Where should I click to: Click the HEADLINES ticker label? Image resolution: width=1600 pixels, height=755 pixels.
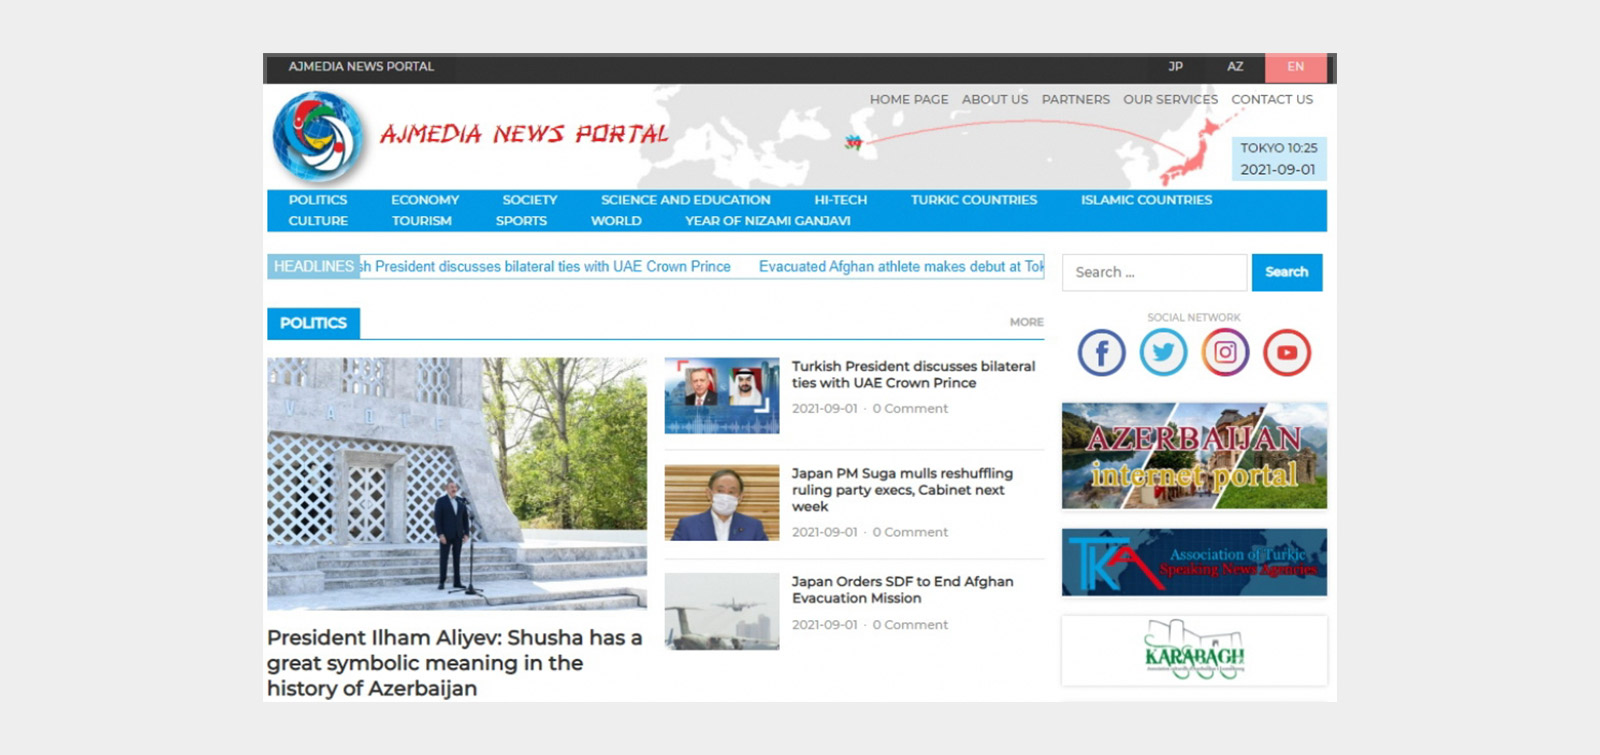314,267
